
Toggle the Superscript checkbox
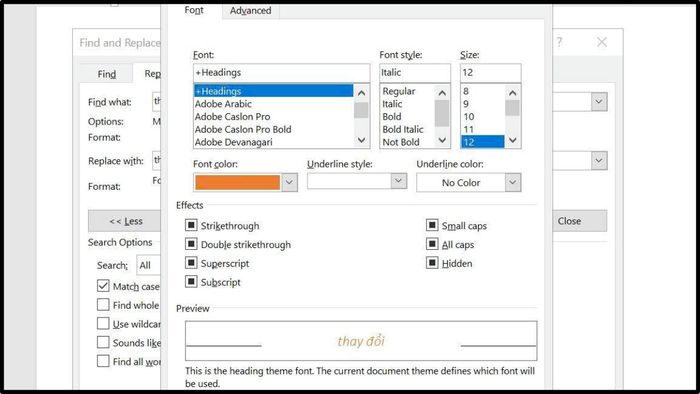click(x=191, y=262)
